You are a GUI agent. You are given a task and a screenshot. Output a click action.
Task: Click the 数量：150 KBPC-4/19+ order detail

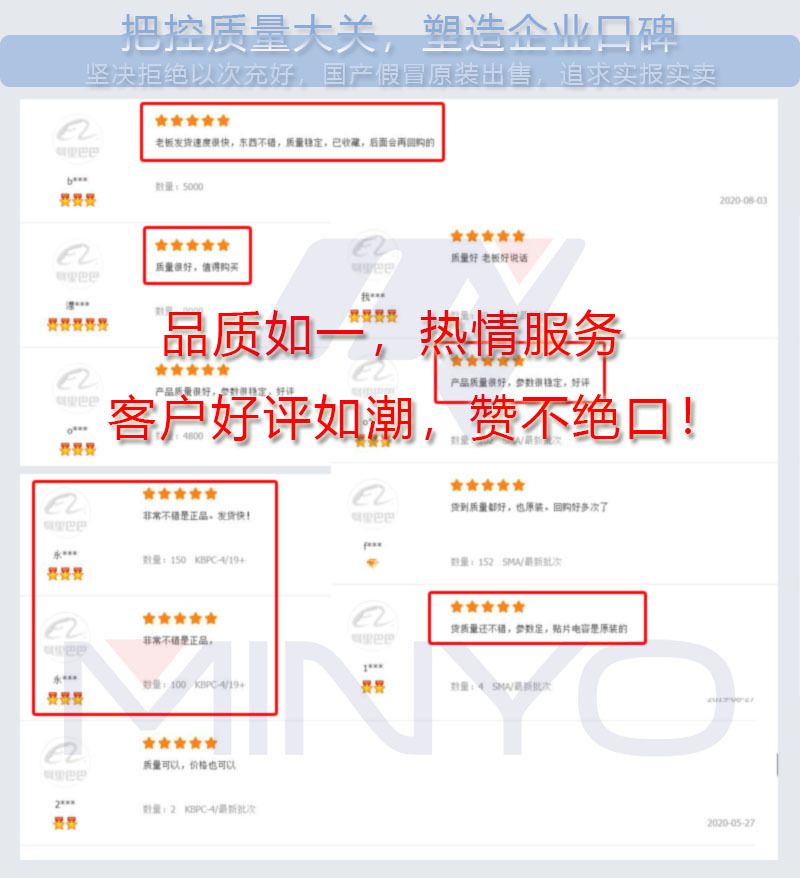pos(194,559)
